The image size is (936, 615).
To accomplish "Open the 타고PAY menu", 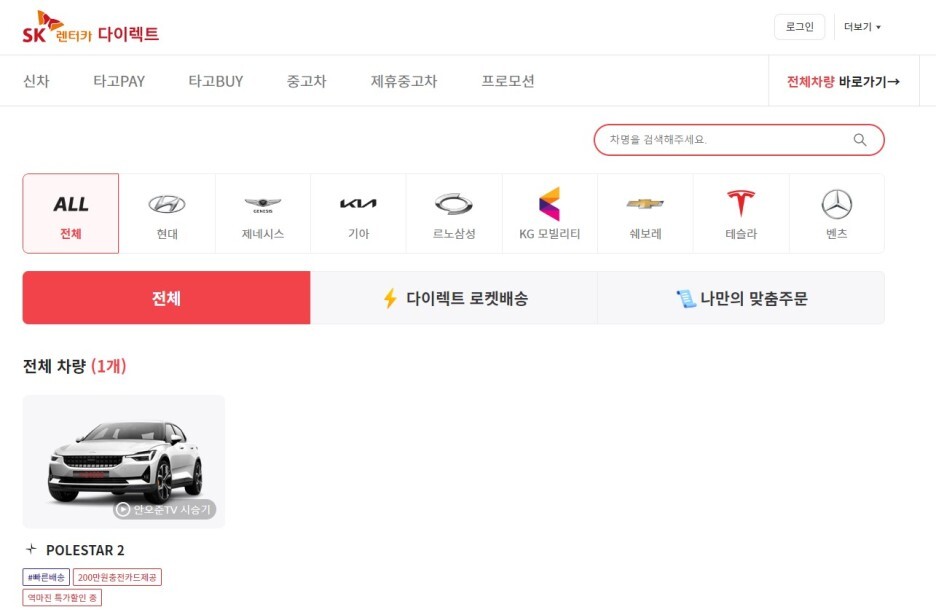I will tap(119, 81).
